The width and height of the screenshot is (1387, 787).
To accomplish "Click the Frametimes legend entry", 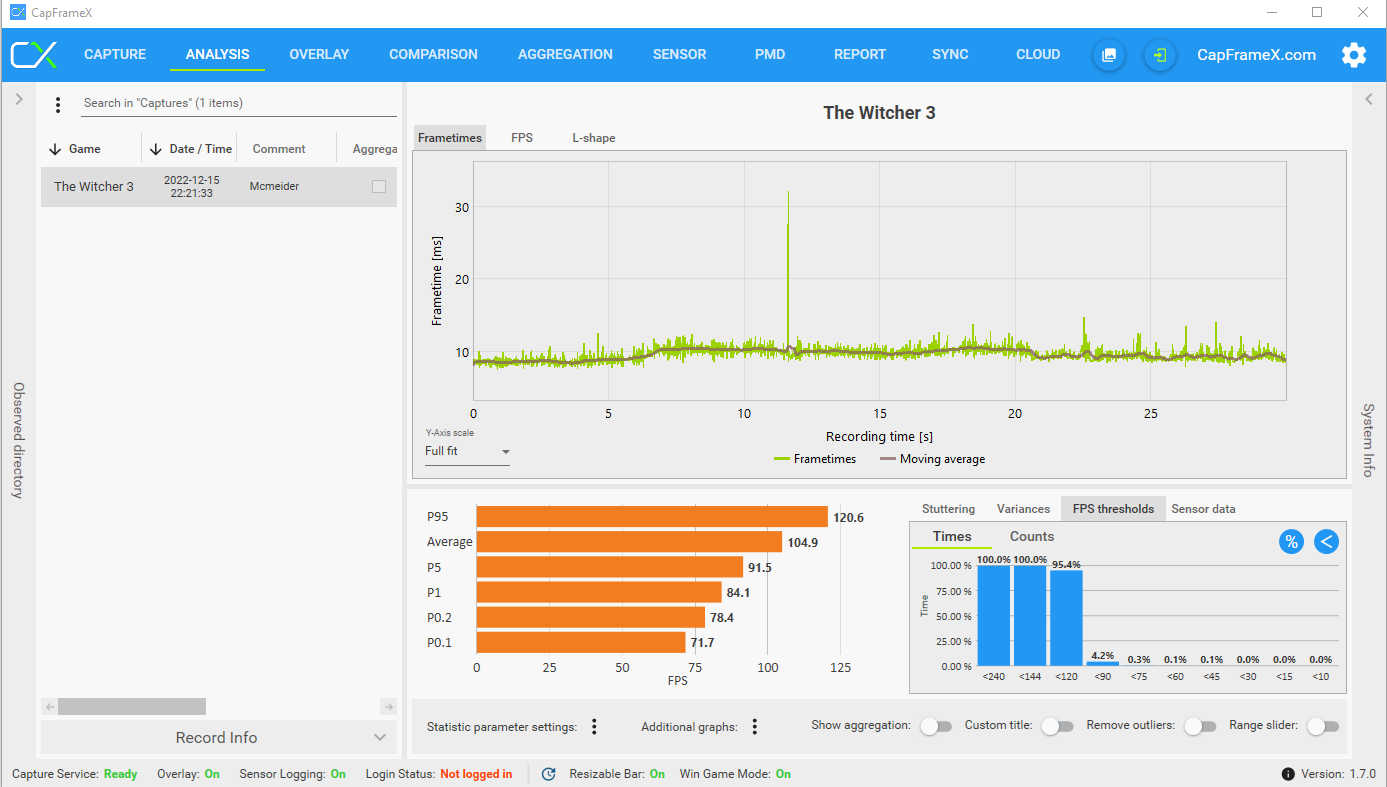I will click(x=815, y=459).
